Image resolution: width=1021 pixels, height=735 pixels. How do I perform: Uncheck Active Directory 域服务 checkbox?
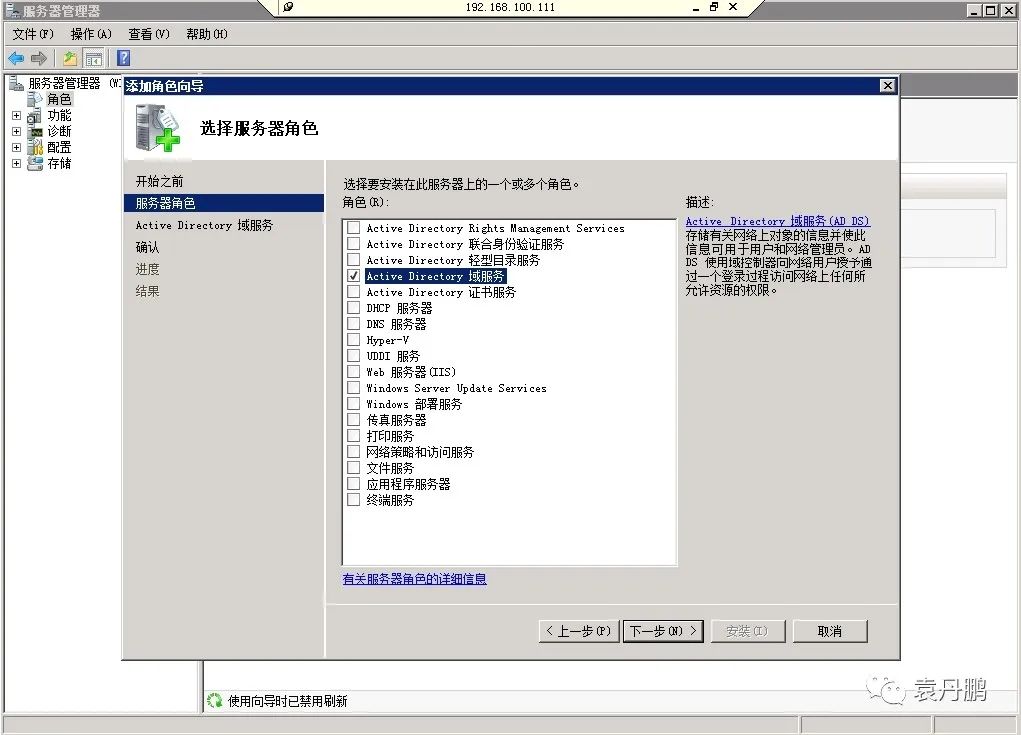point(354,276)
